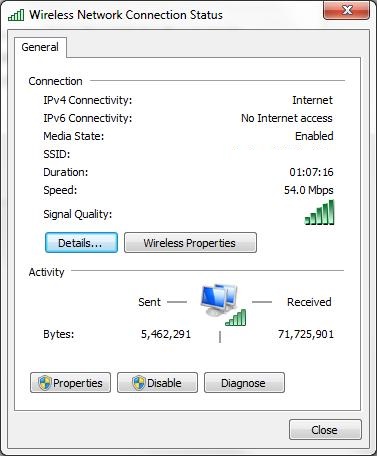Click the Signal Quality bars indicator

319,212
